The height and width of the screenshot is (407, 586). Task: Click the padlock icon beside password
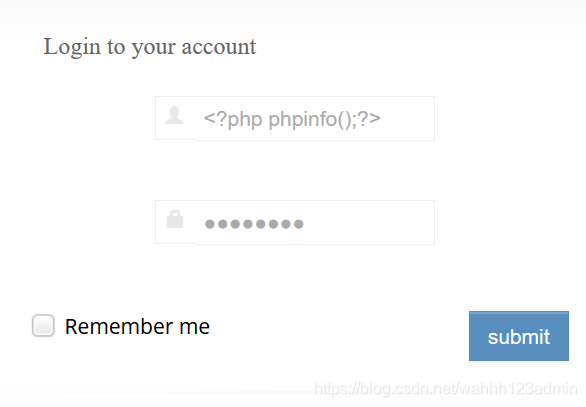click(175, 219)
